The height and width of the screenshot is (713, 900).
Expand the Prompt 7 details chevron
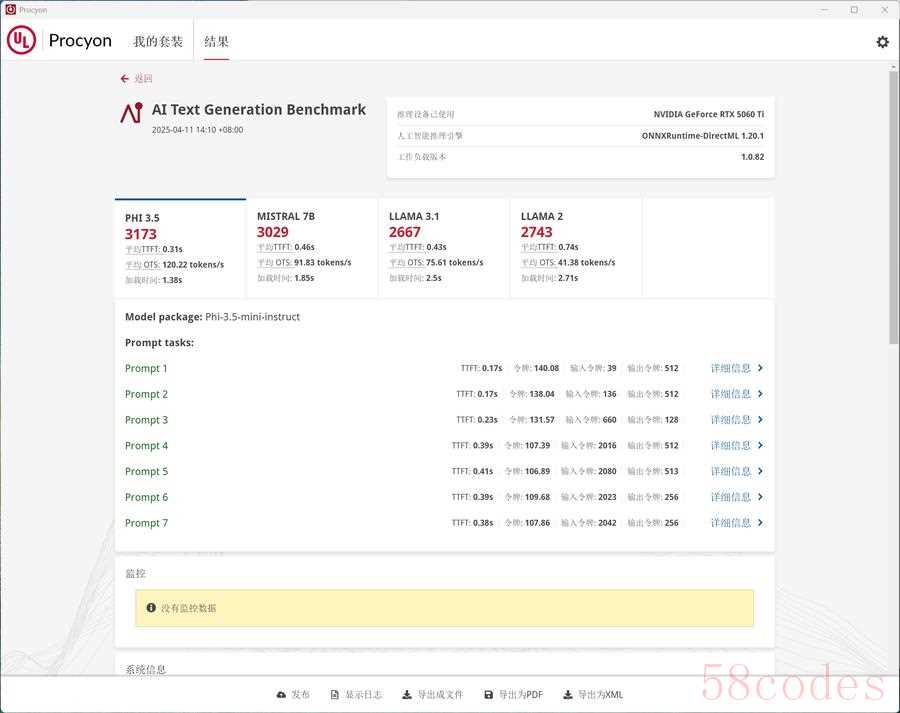pyautogui.click(x=760, y=523)
